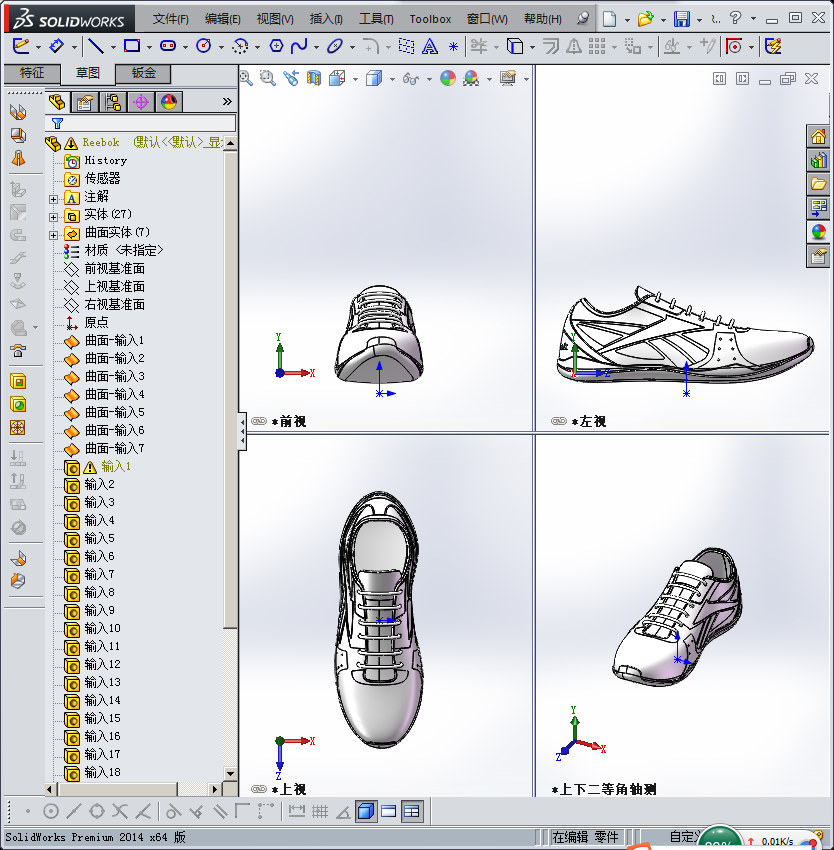Image resolution: width=834 pixels, height=850 pixels.
Task: Open Appearances task pane icon
Action: (818, 232)
